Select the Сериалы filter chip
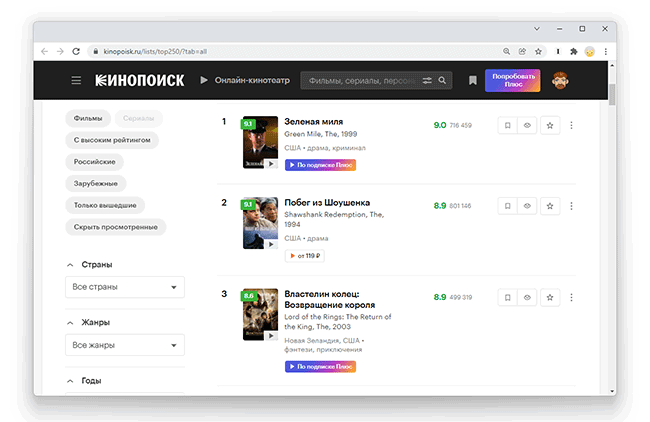The image size is (650, 422). tap(138, 119)
